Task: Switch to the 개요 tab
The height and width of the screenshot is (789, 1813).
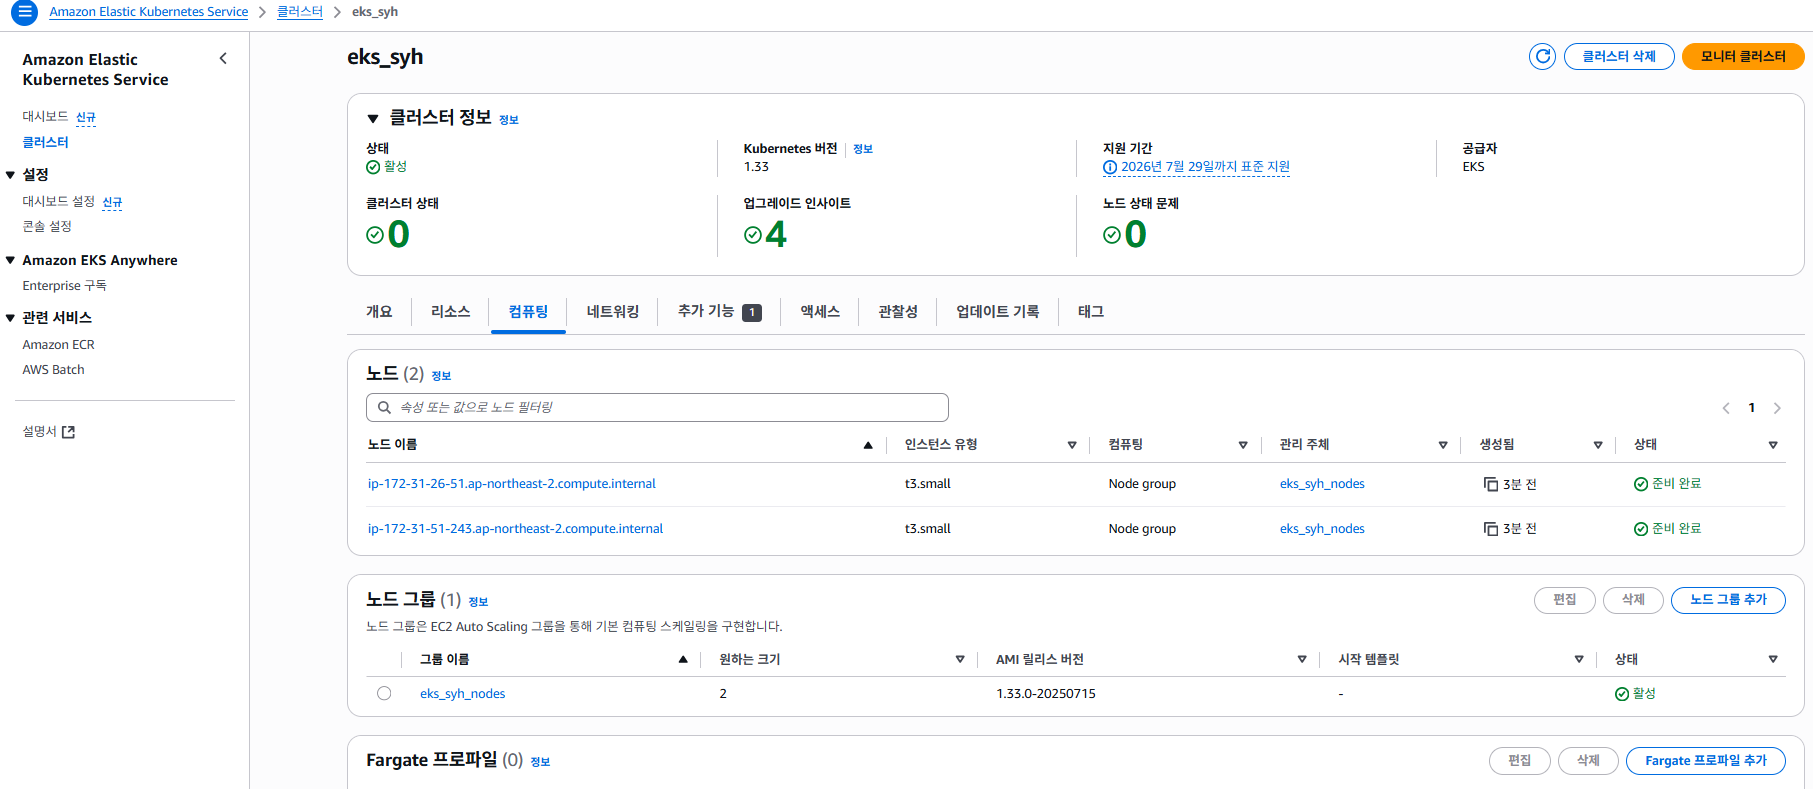Action: (x=379, y=312)
